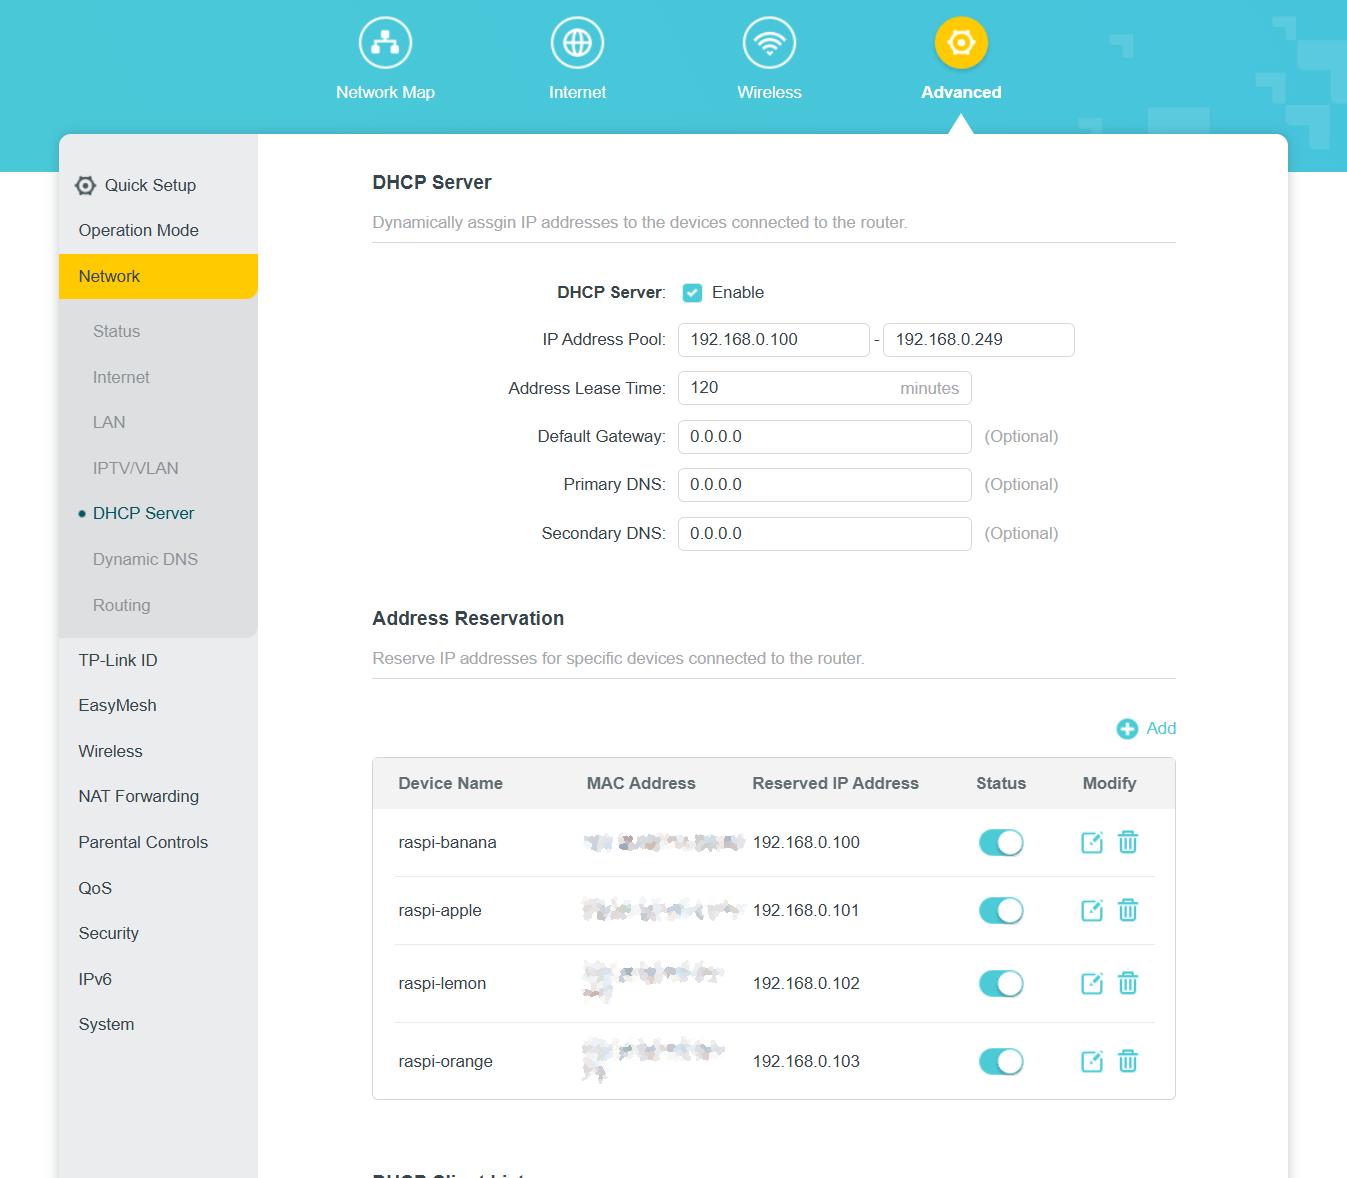Open the Dynamic DNS page
The image size is (1347, 1178).
(x=145, y=559)
